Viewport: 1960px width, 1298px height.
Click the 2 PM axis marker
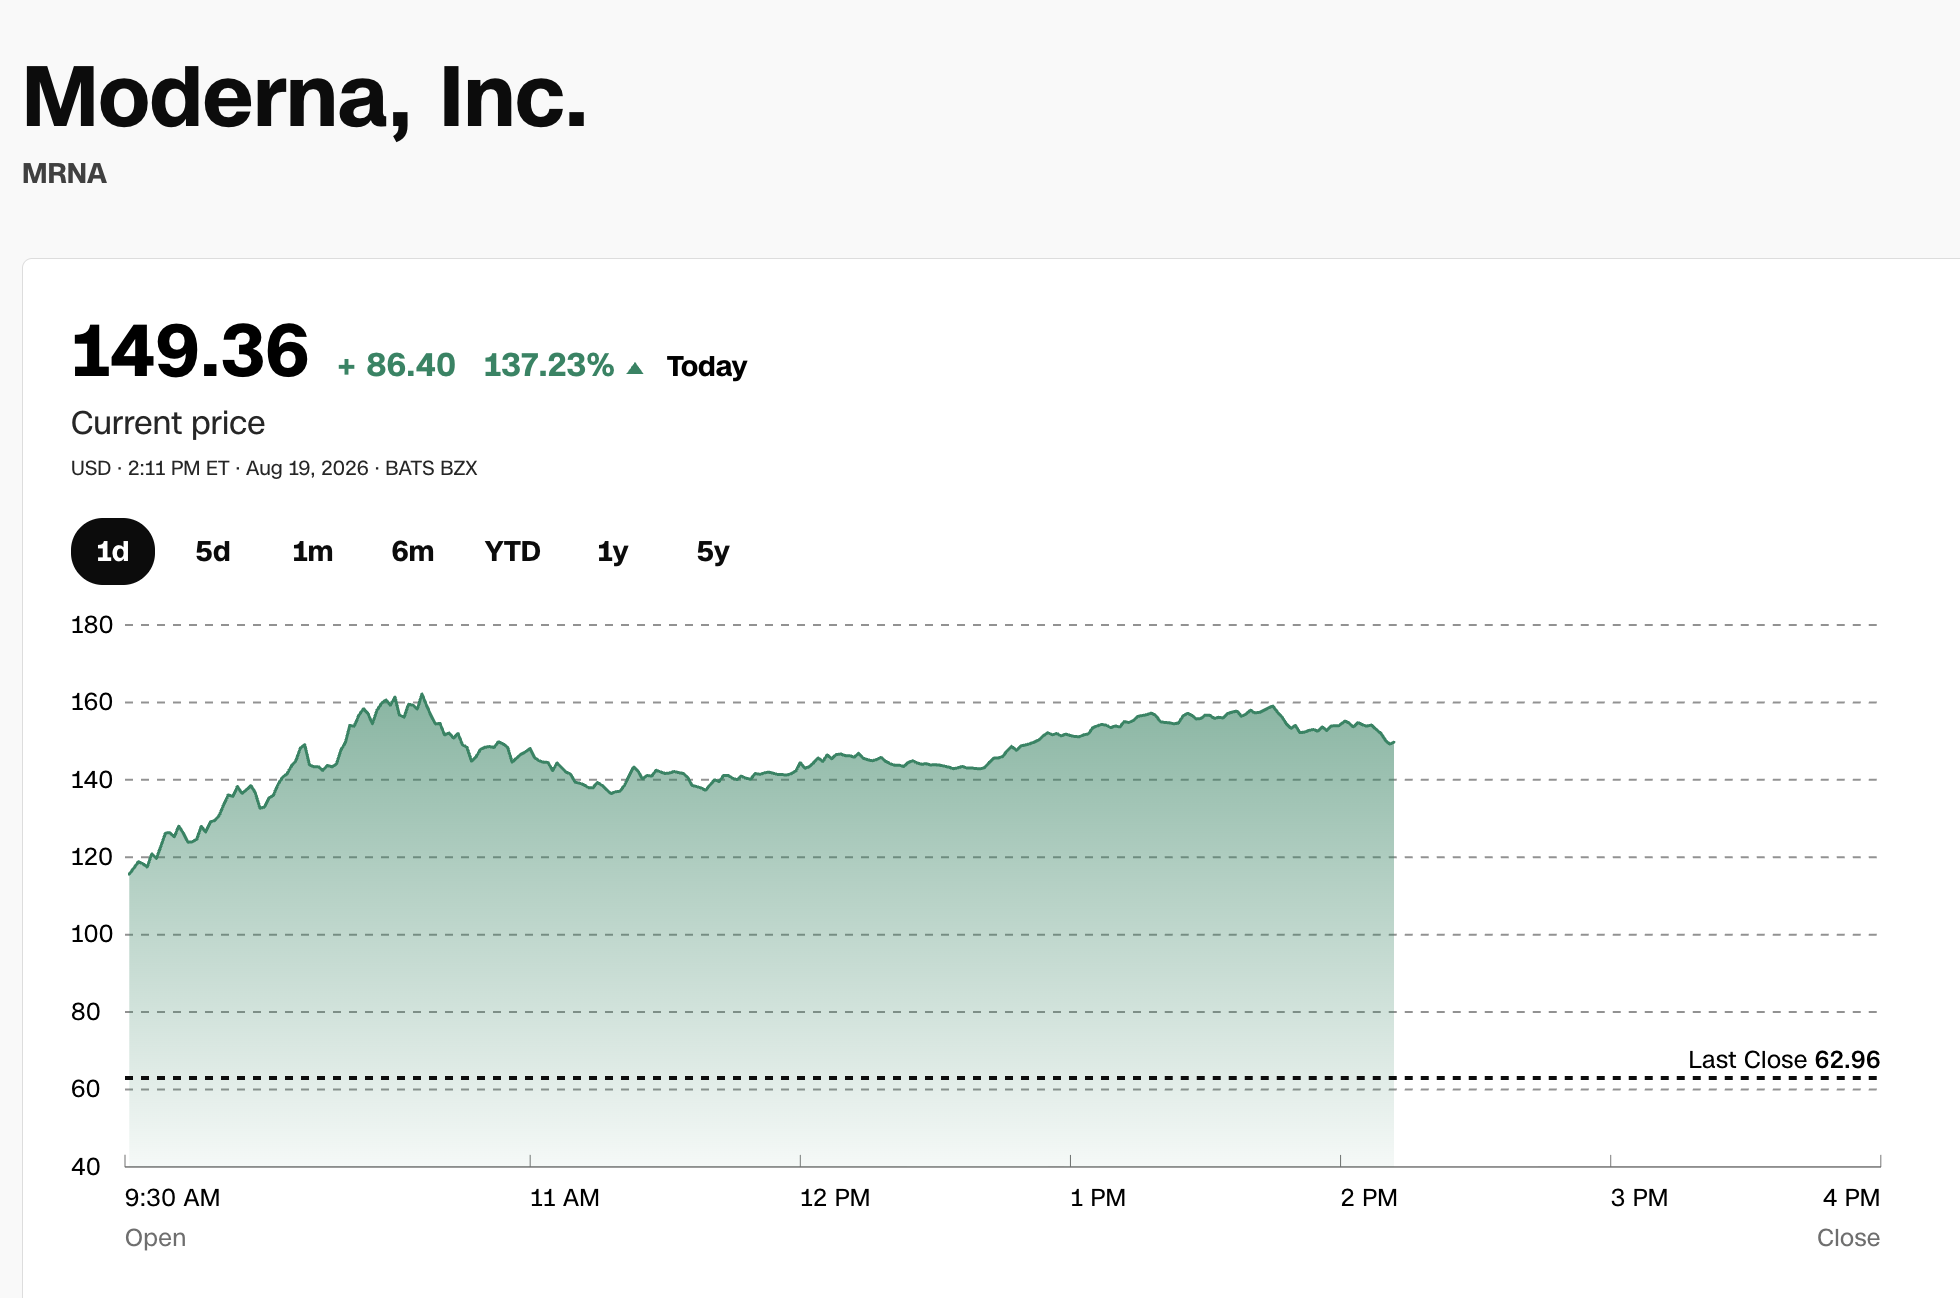point(1369,1198)
